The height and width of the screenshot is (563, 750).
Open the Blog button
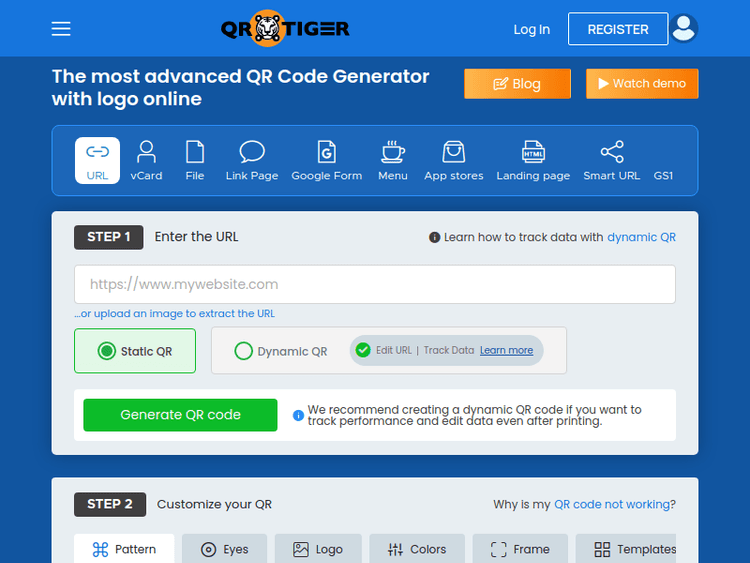click(517, 84)
